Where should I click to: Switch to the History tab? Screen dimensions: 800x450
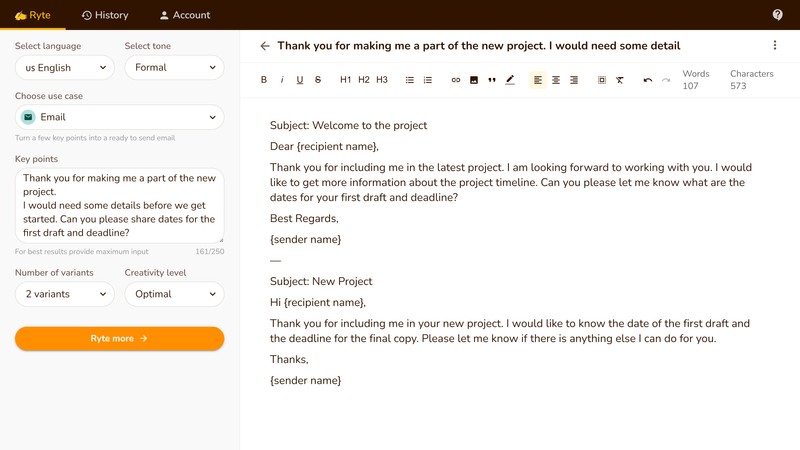105,15
